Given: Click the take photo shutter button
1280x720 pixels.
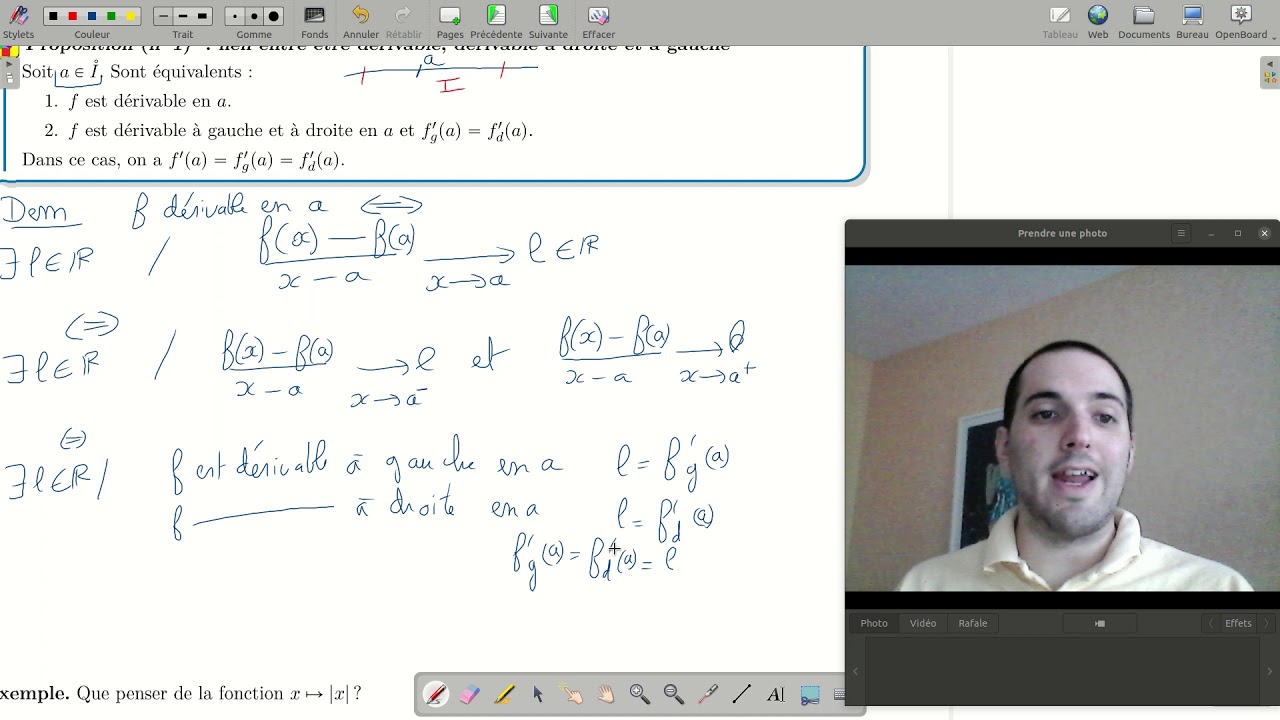Looking at the screenshot, I should (x=1100, y=623).
